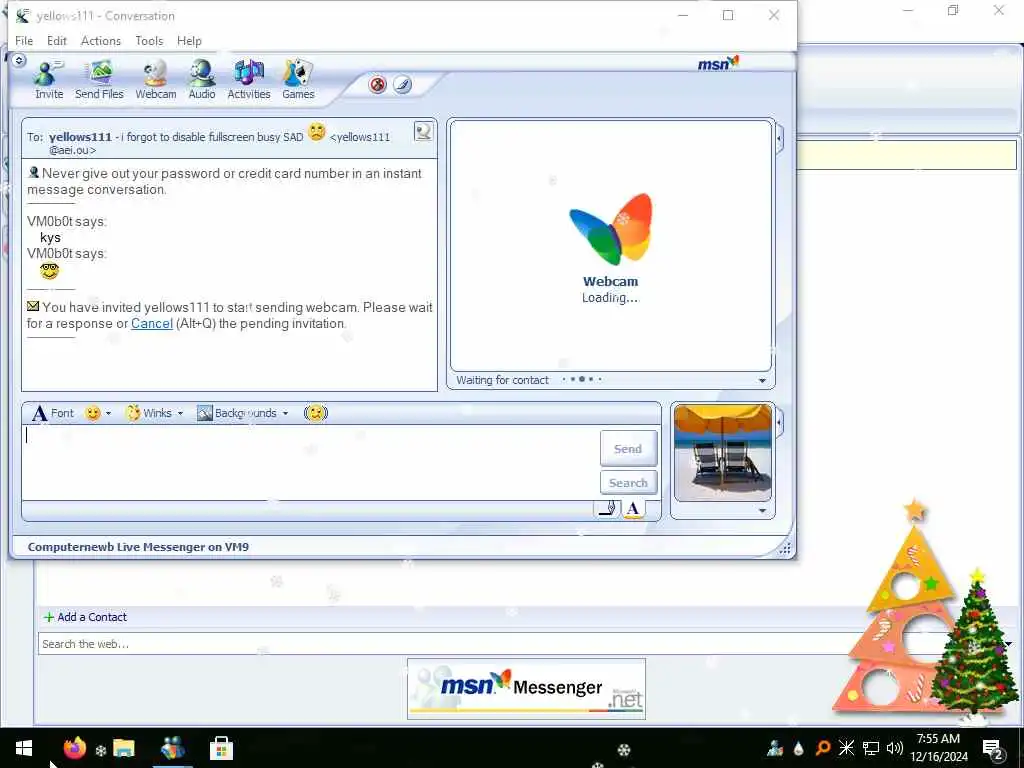Screen dimensions: 1024x768
Task: Click the snowflake tray icon at right
Action: 846,748
